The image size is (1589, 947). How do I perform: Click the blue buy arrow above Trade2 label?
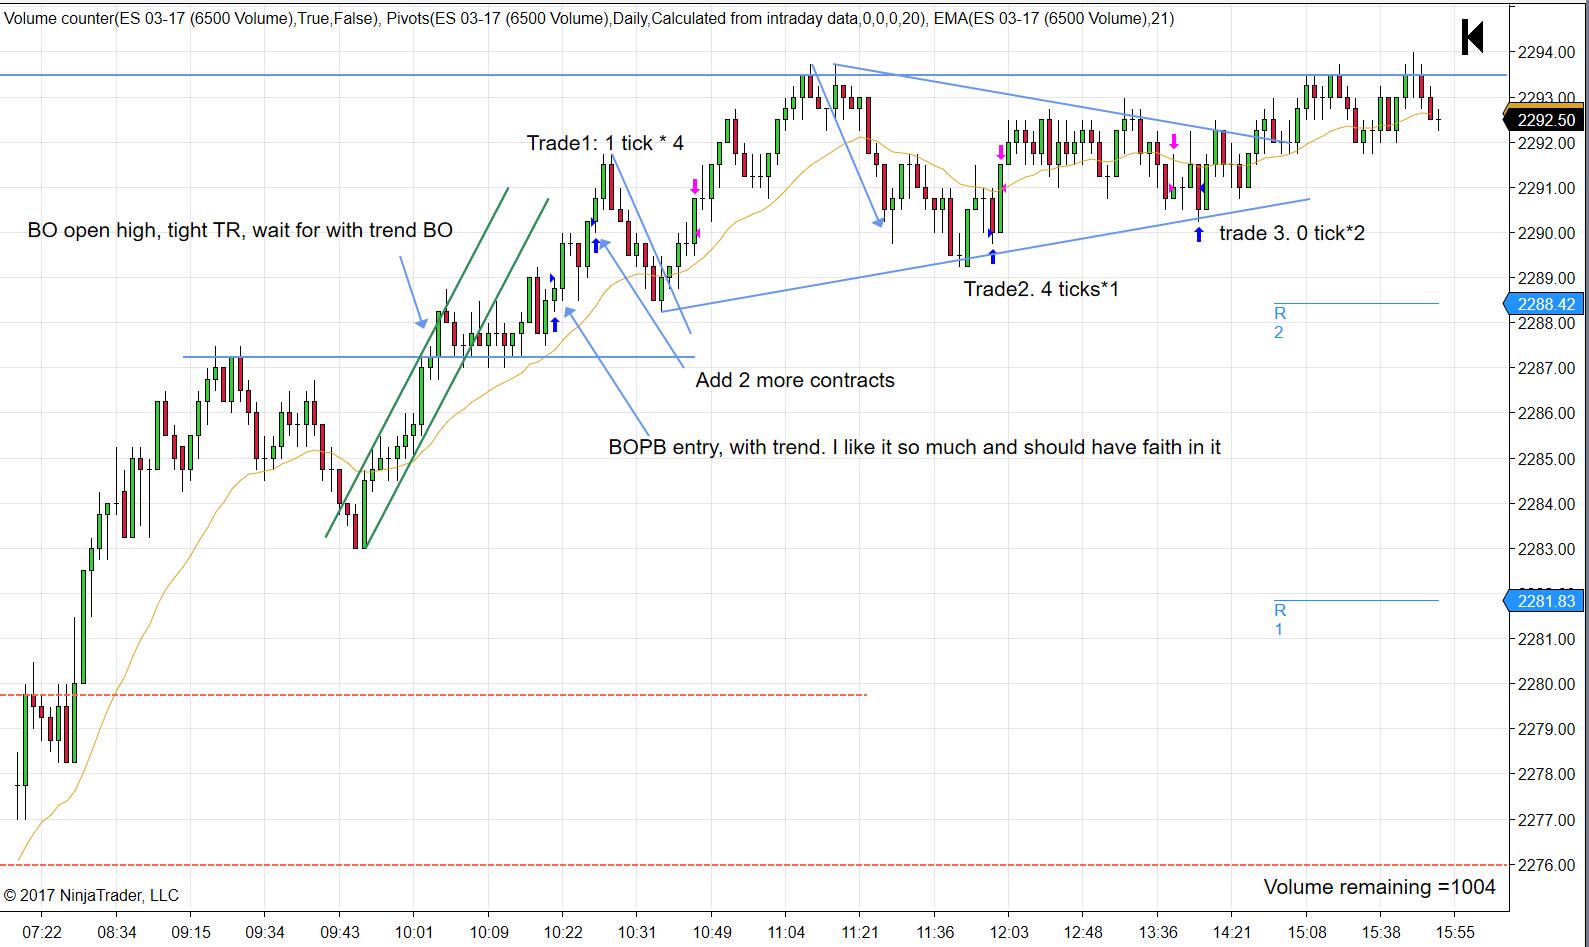click(x=992, y=257)
